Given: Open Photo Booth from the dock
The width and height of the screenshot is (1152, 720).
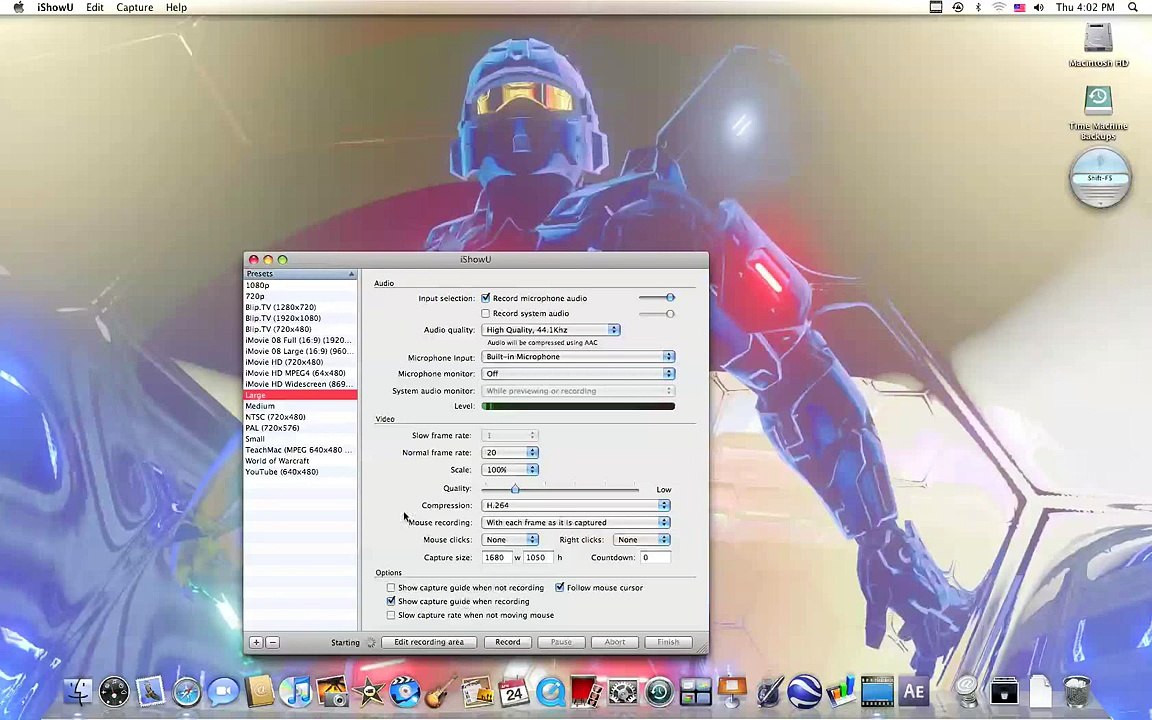Looking at the screenshot, I should point(586,691).
